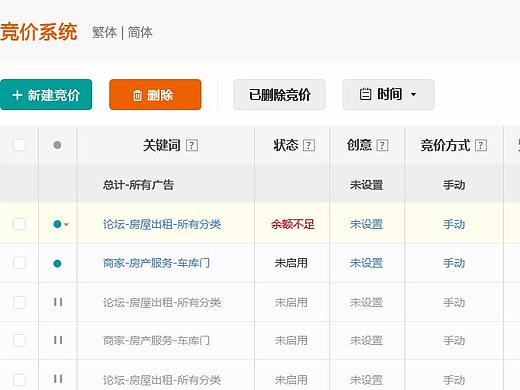Click the 新建竞价 button
Viewport: 520px width, 390px height.
46,95
